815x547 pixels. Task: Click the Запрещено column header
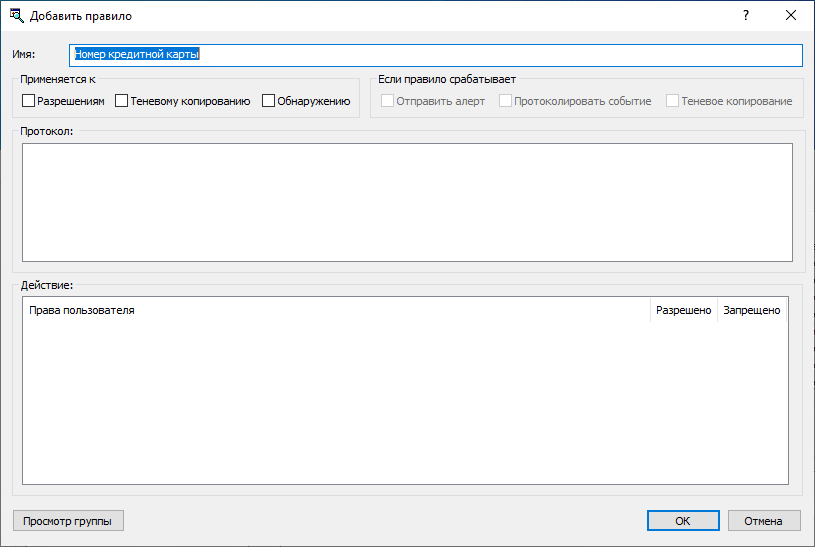click(752, 310)
